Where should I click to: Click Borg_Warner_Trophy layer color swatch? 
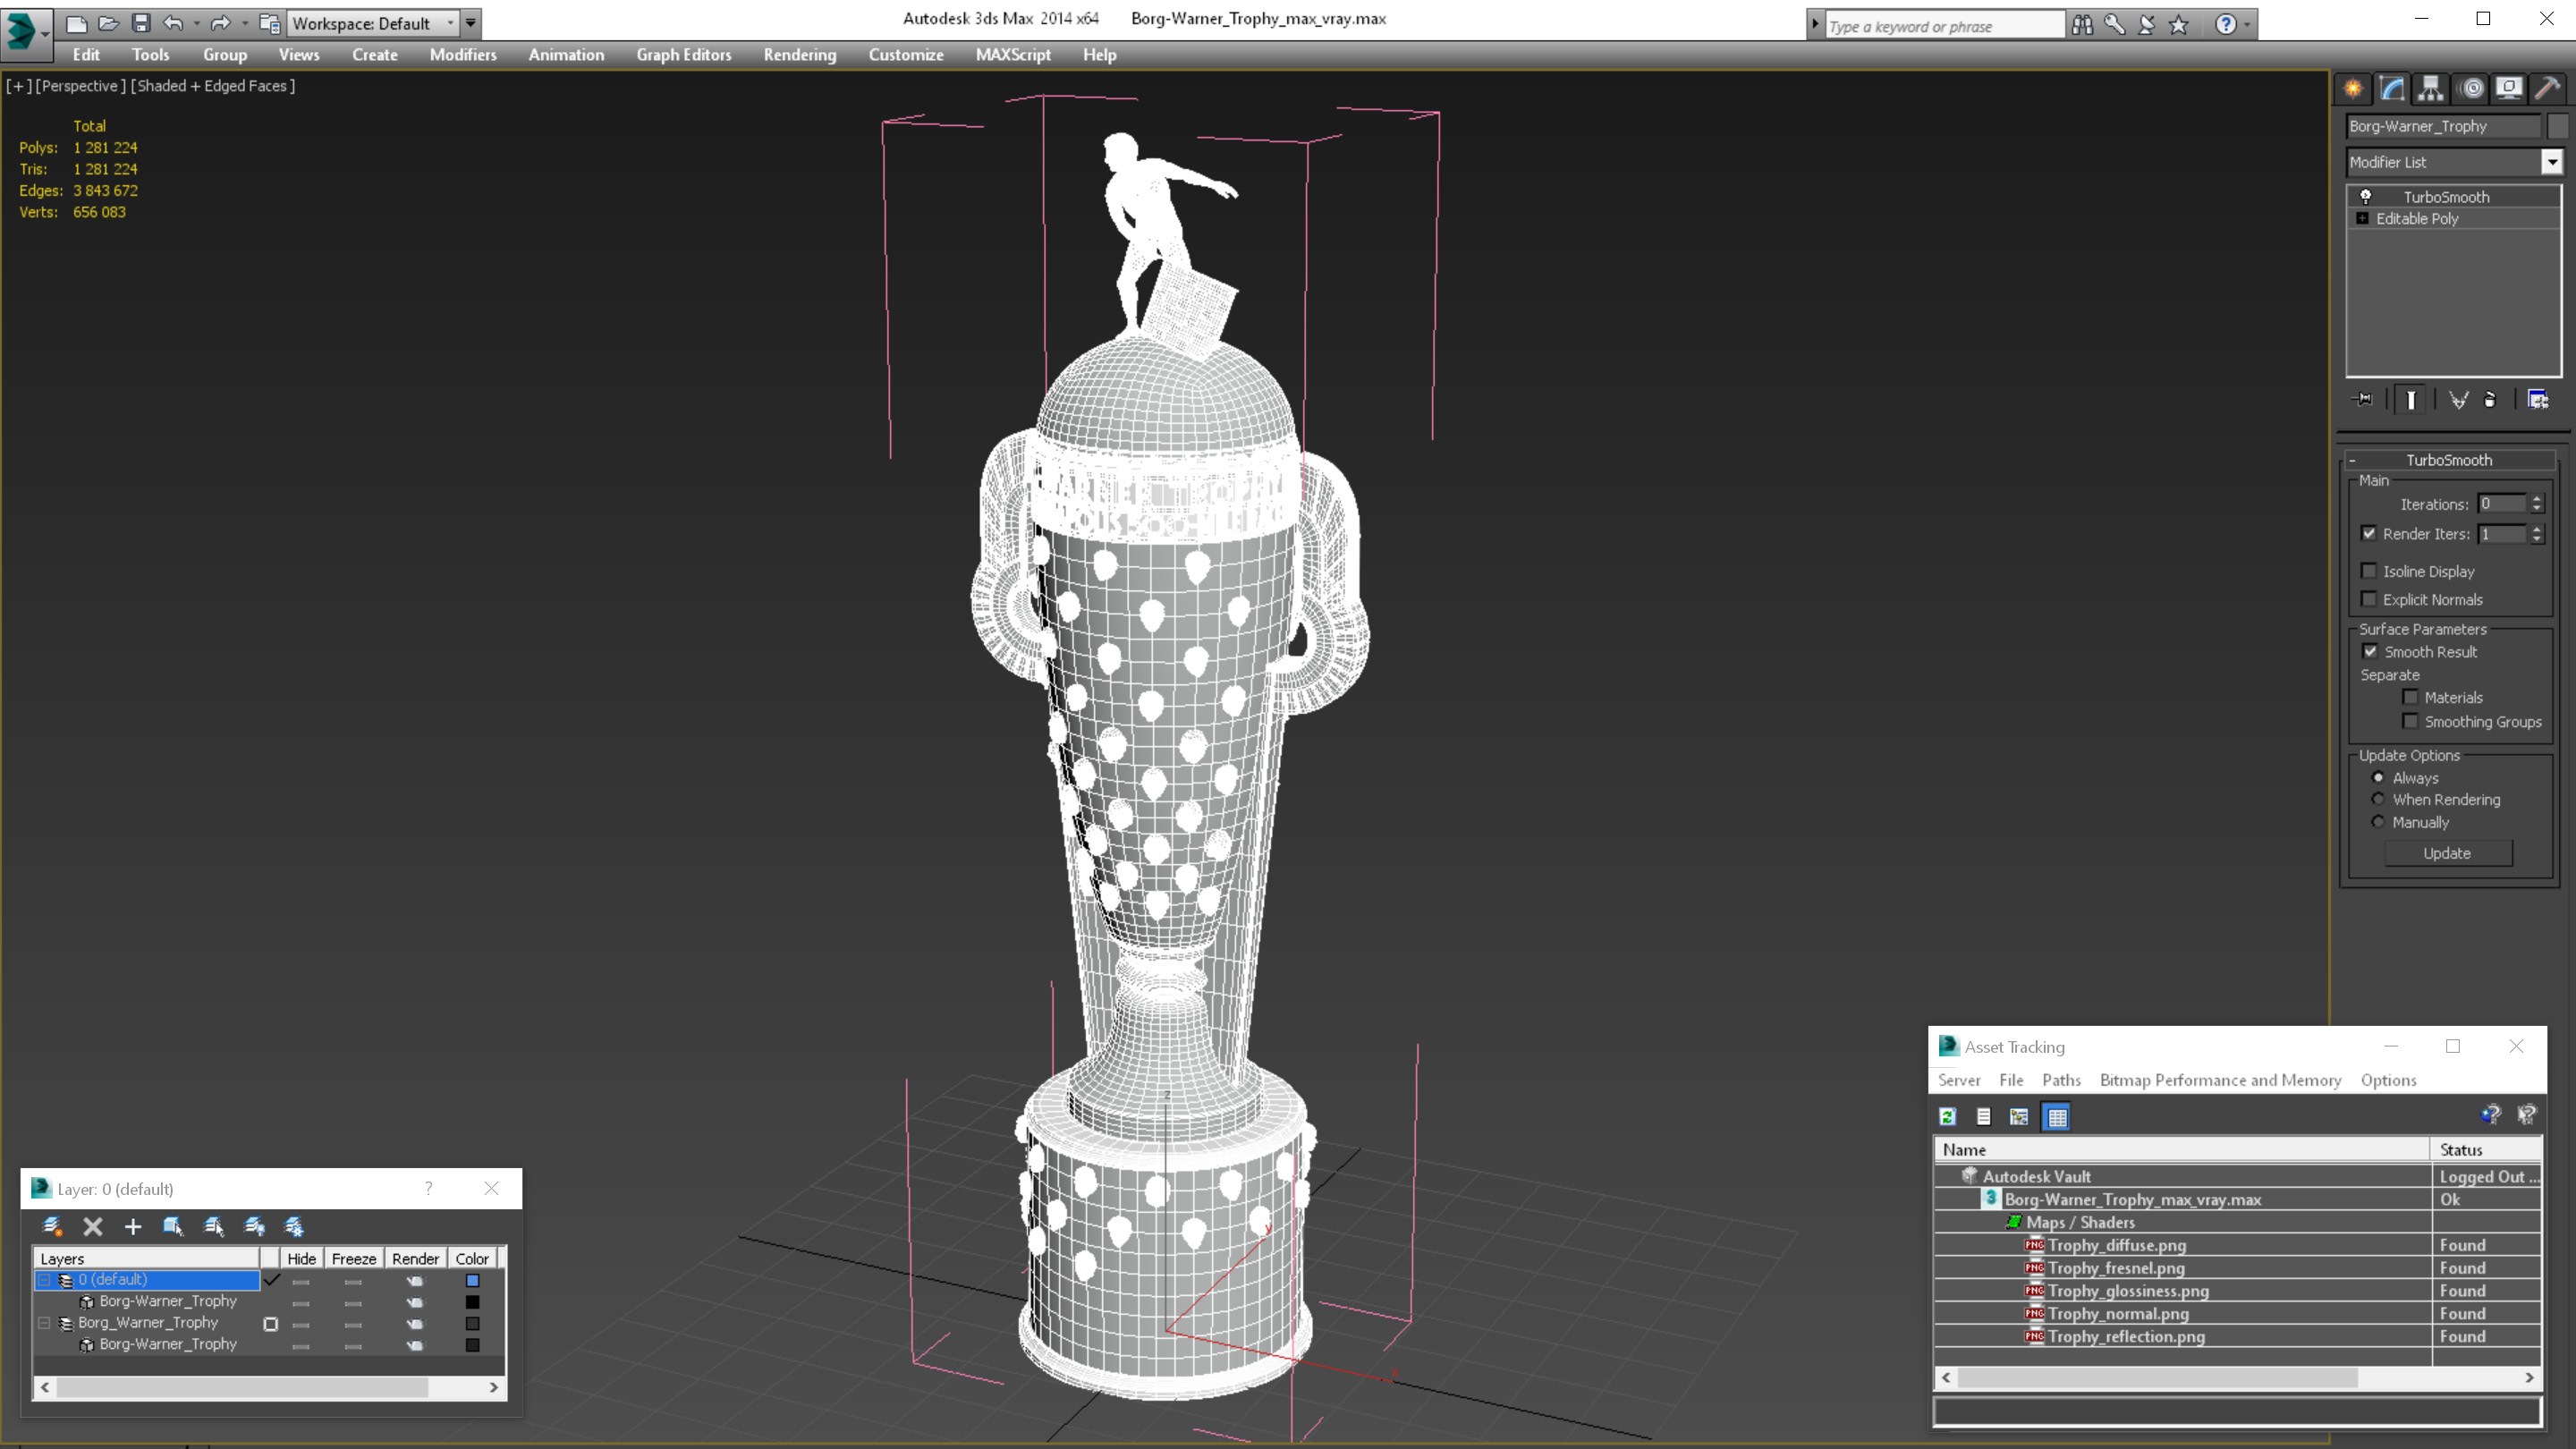[473, 1323]
